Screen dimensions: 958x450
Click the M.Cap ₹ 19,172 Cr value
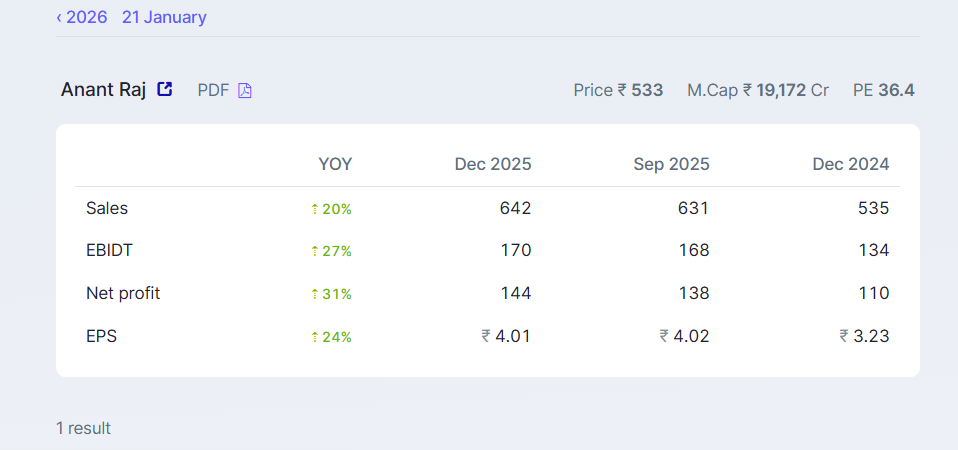point(757,90)
